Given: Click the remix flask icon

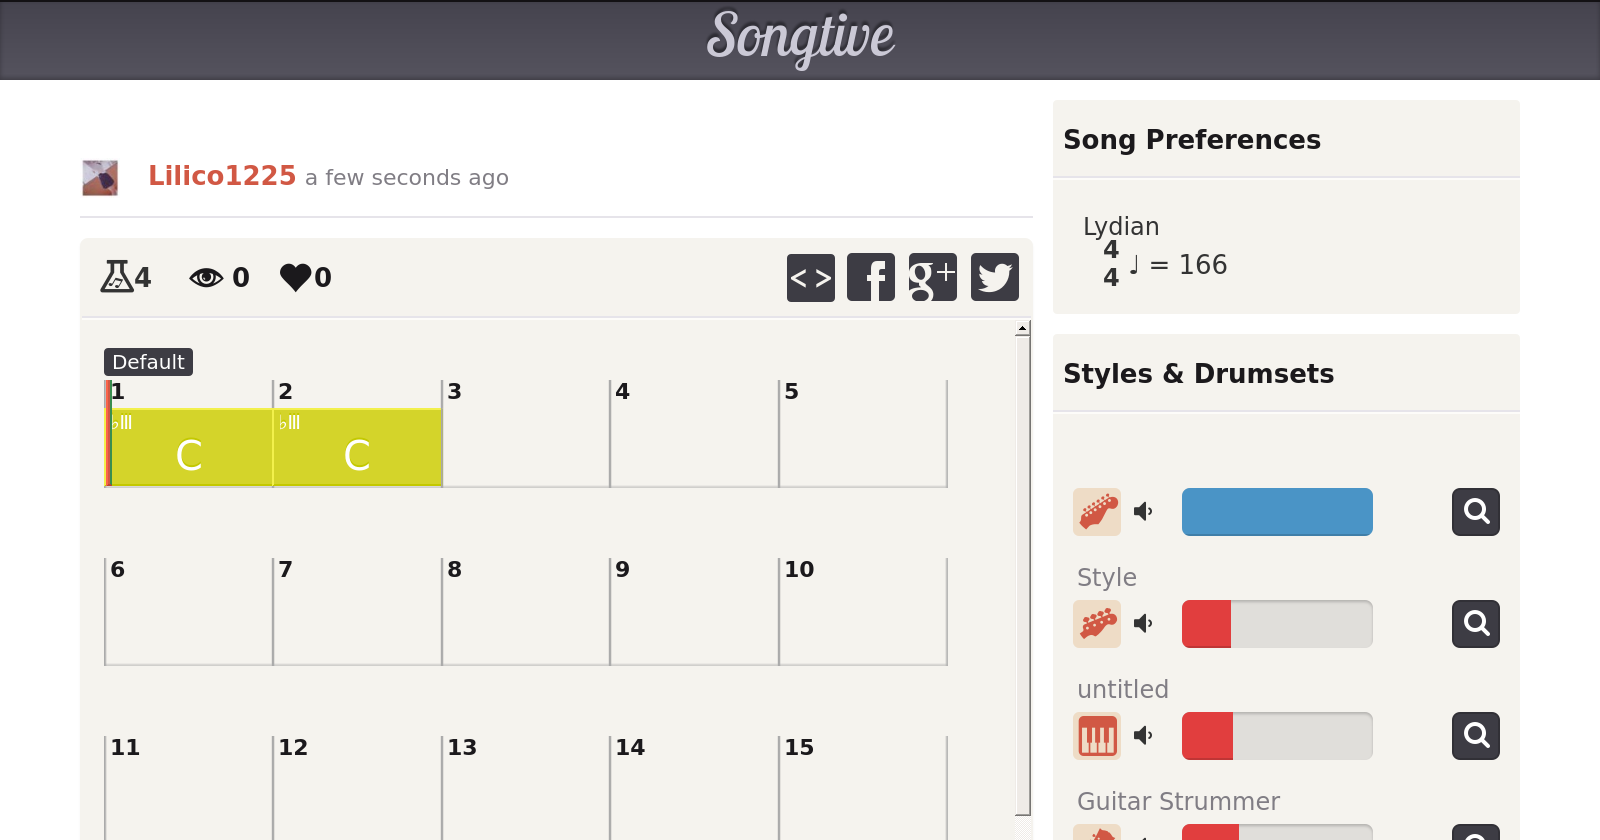Looking at the screenshot, I should 117,276.
